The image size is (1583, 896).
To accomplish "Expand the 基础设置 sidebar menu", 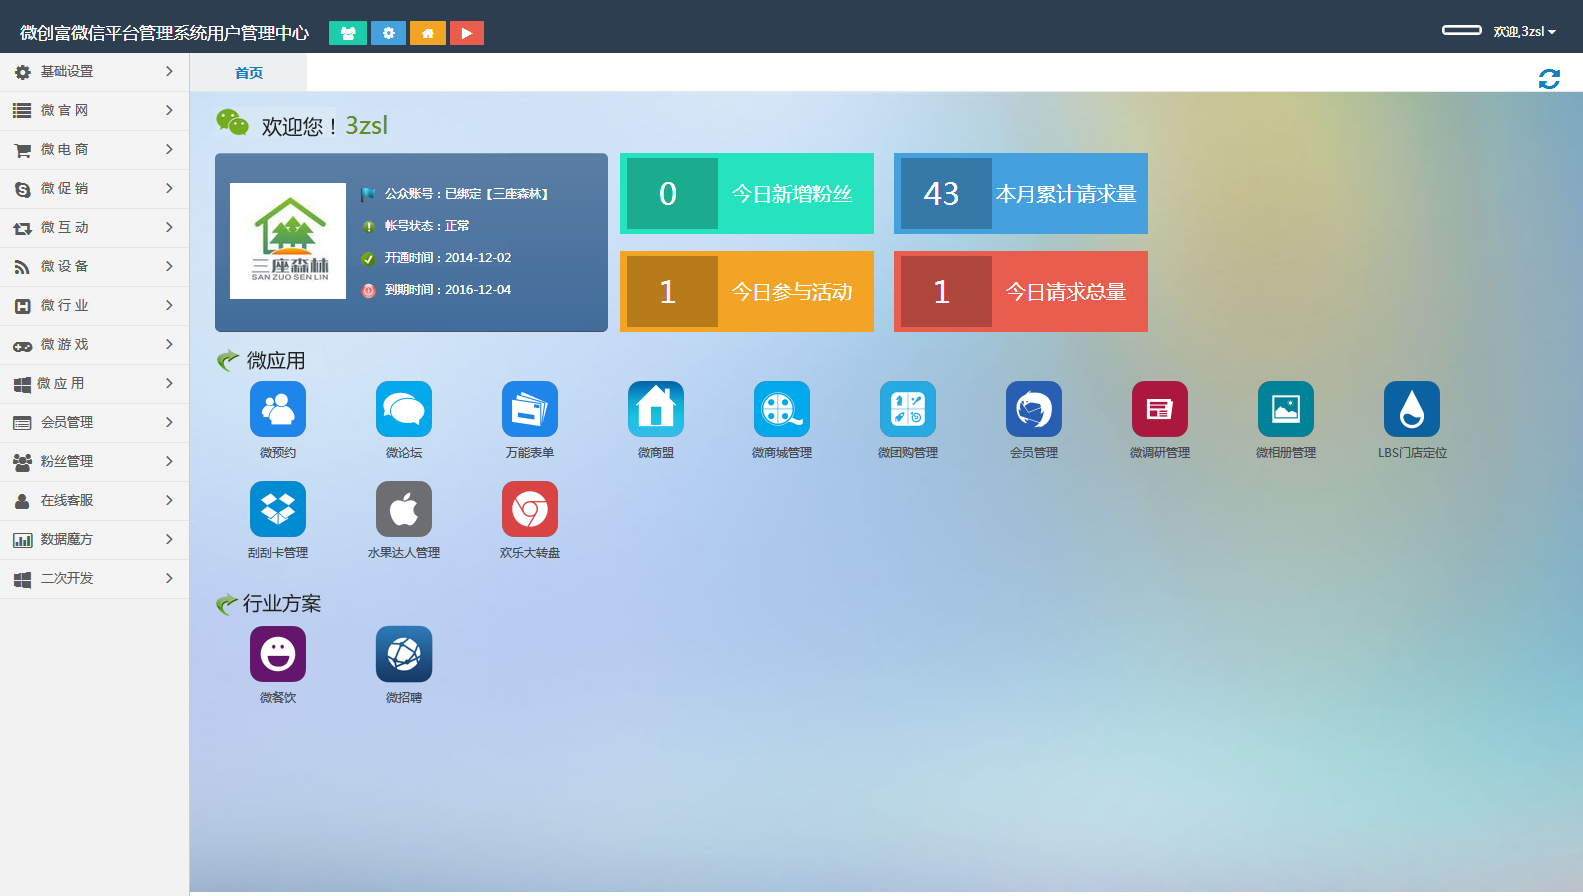I will pyautogui.click(x=94, y=72).
